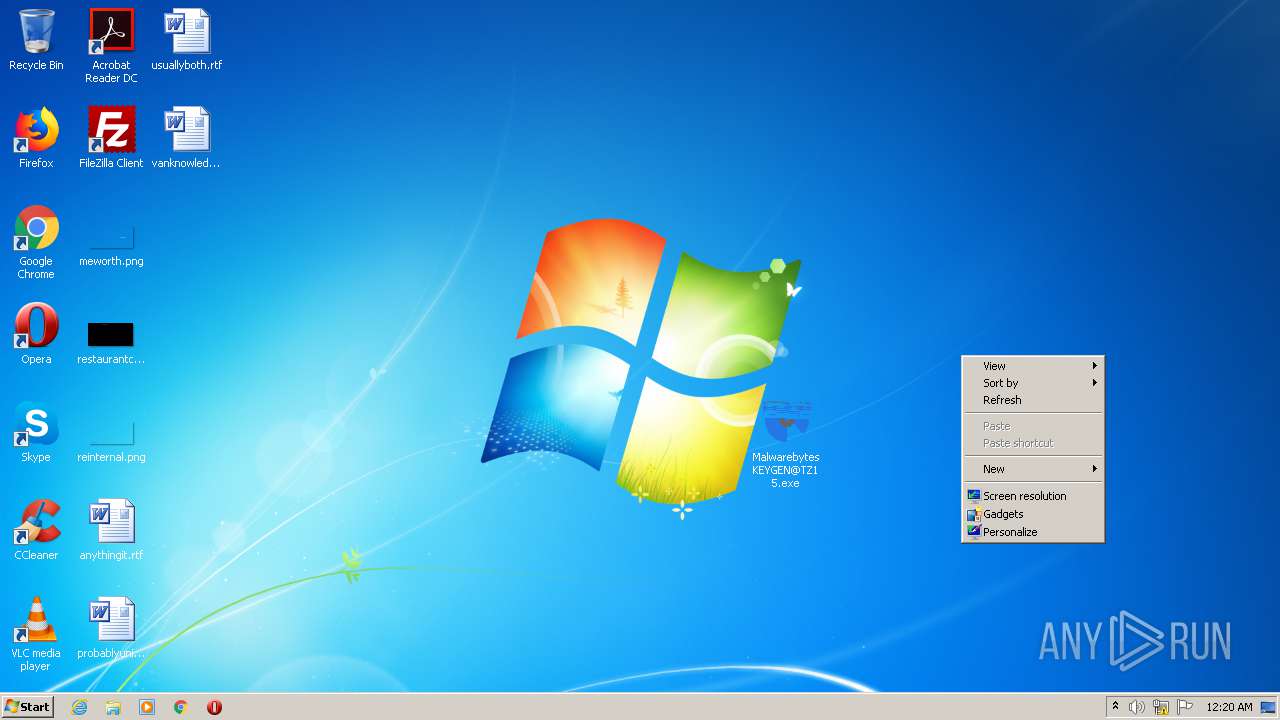Viewport: 1280px width, 720px height.
Task: Launch Chrome from the taskbar
Action: pyautogui.click(x=181, y=707)
